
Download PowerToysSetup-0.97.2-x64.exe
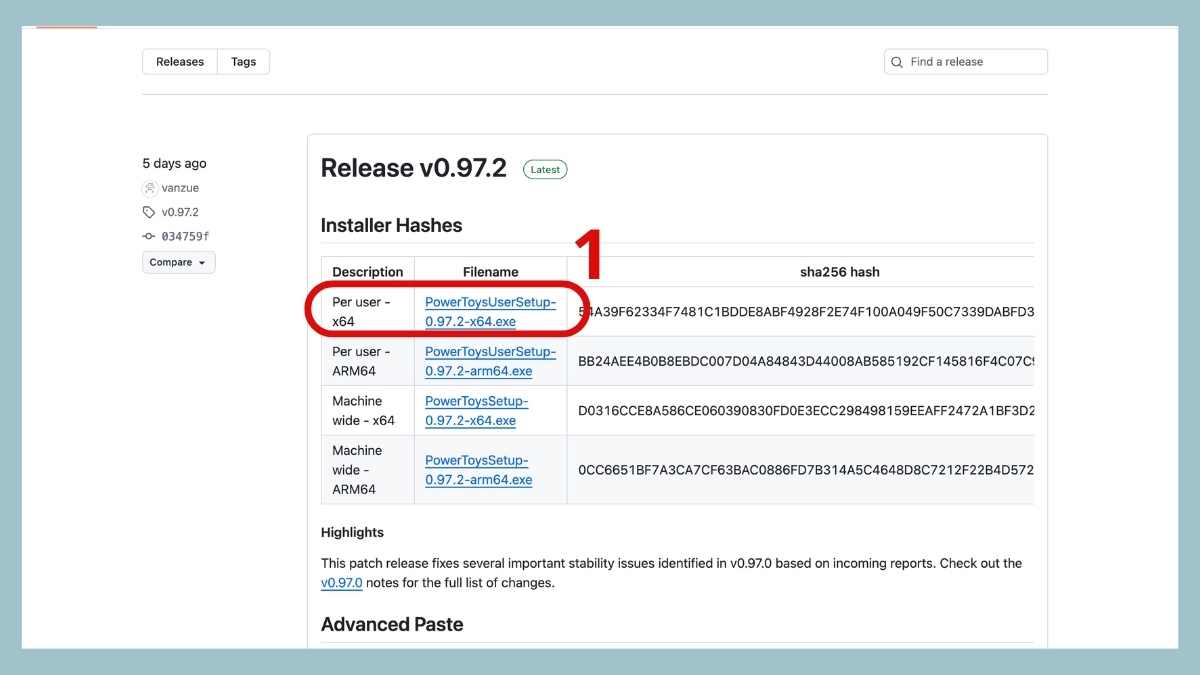coord(478,411)
